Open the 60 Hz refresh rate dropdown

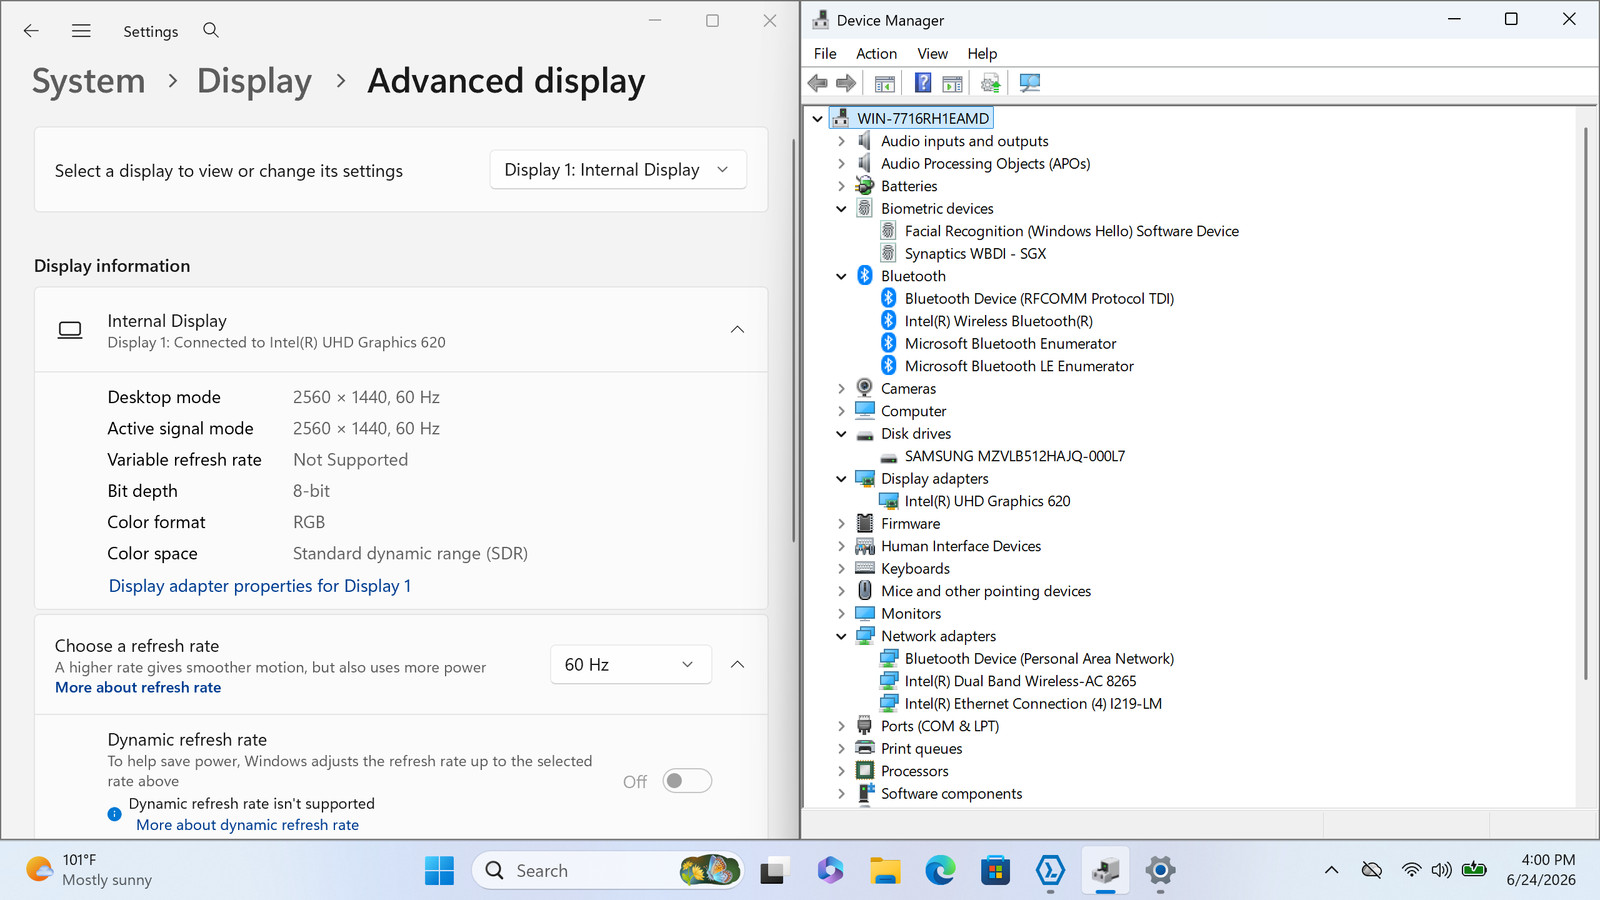coord(631,665)
